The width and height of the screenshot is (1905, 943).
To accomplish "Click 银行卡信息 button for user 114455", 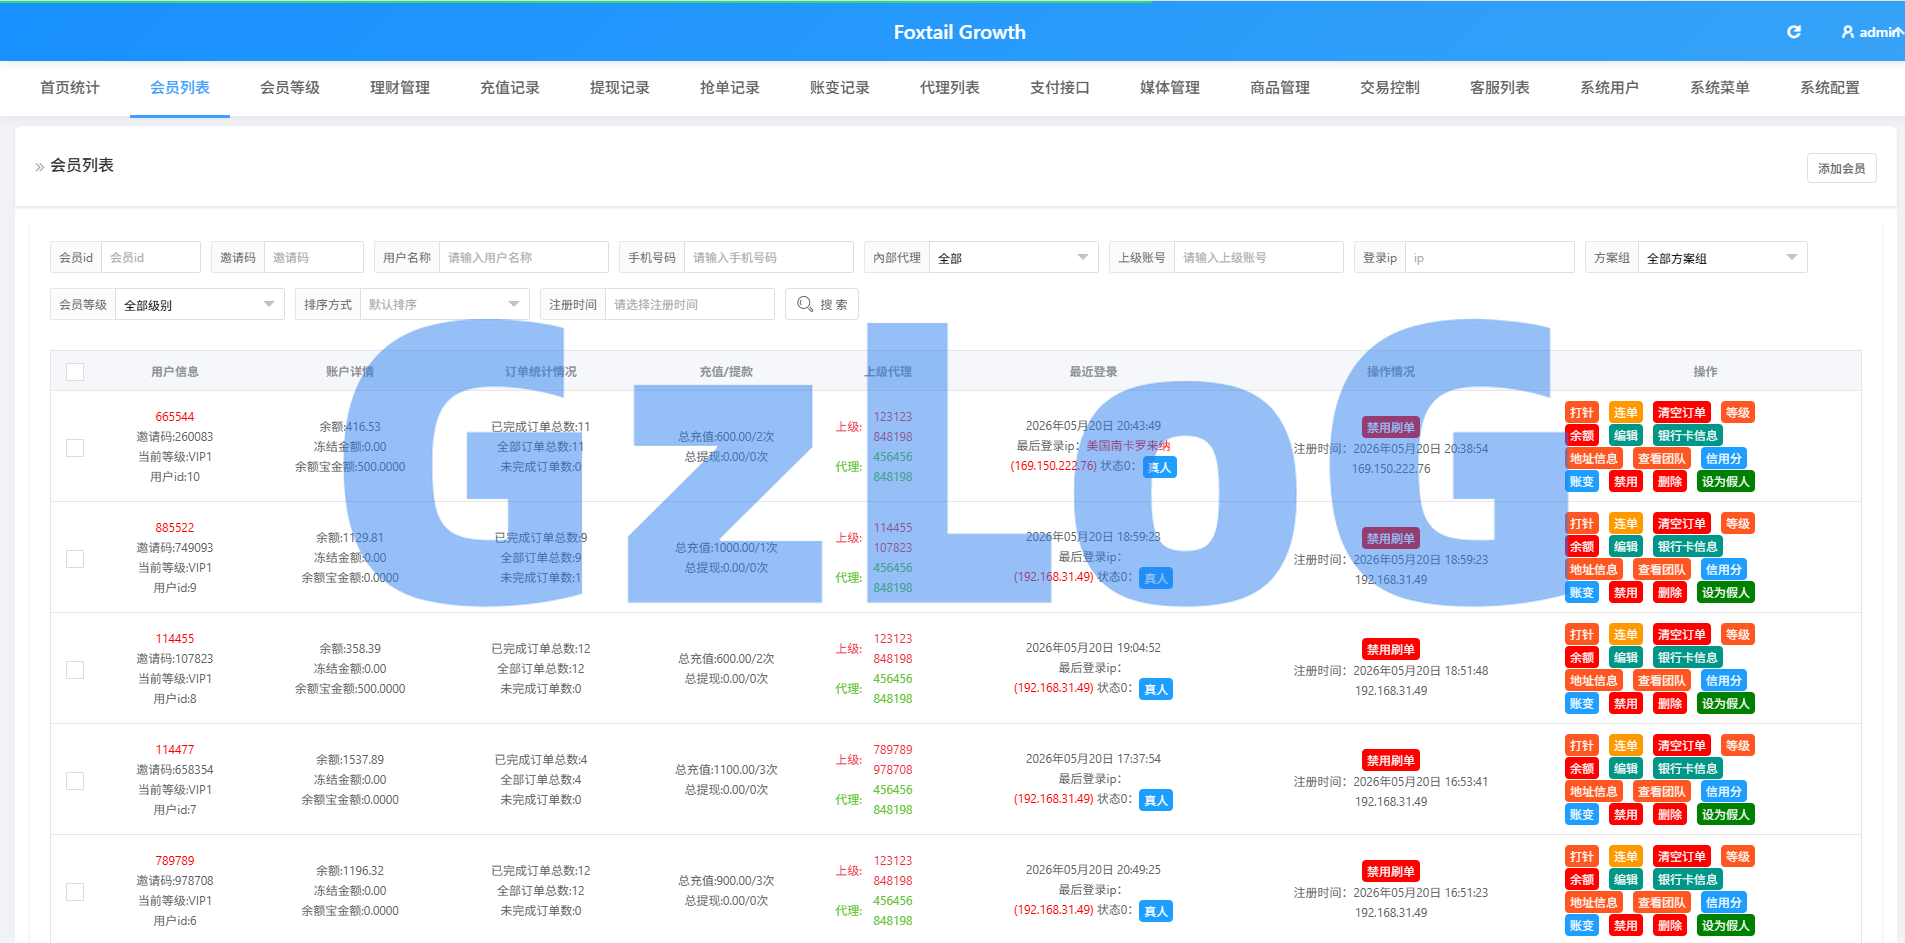I will point(1688,658).
